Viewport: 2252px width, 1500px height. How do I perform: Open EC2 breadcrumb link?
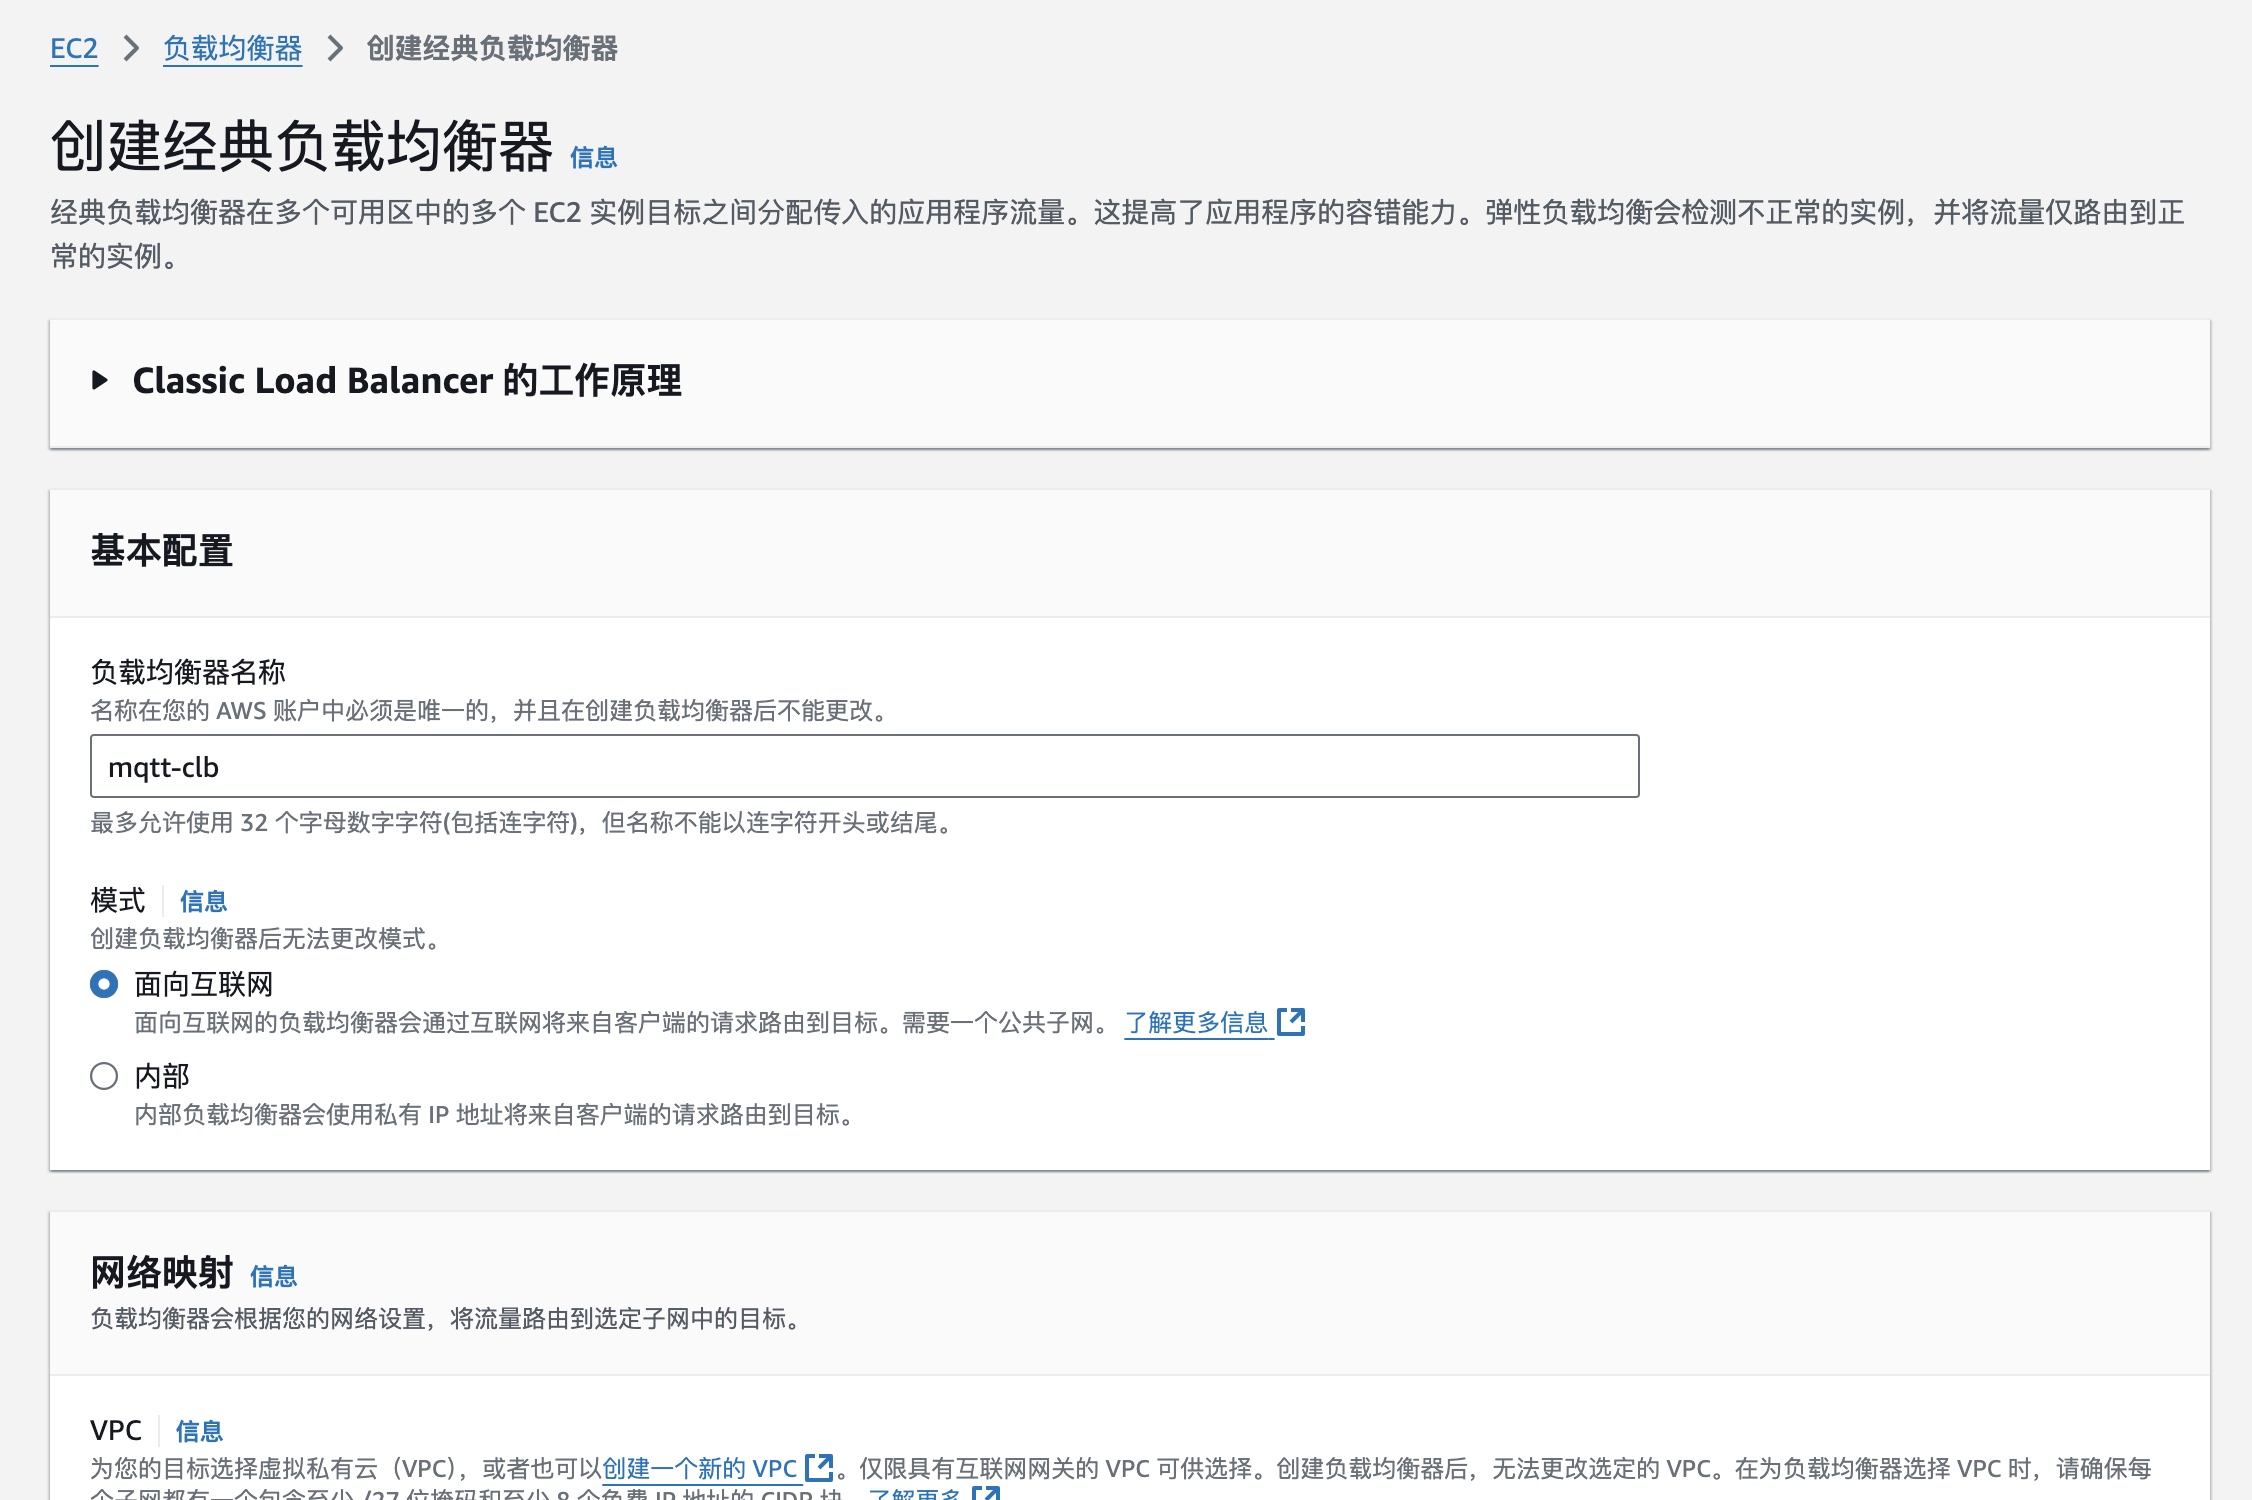click(x=74, y=48)
